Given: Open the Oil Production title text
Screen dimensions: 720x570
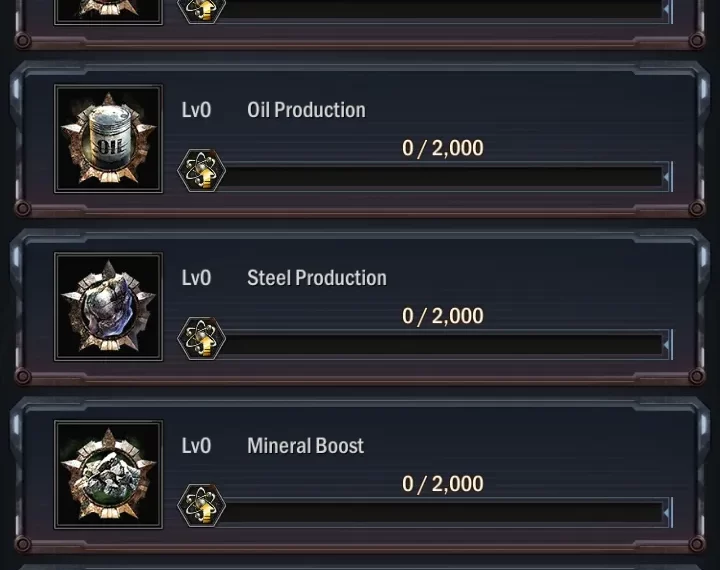Looking at the screenshot, I should tap(306, 110).
